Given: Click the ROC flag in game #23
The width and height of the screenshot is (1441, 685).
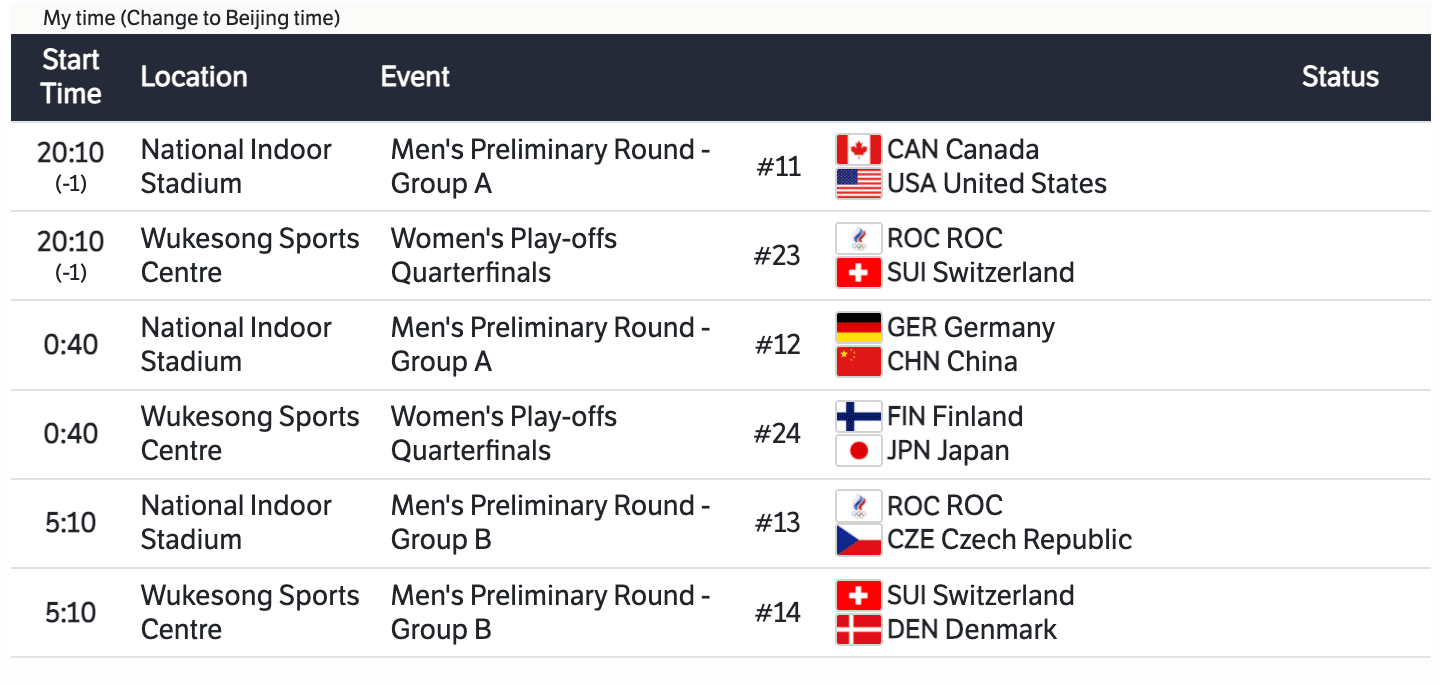Looking at the screenshot, I should click(x=858, y=239).
